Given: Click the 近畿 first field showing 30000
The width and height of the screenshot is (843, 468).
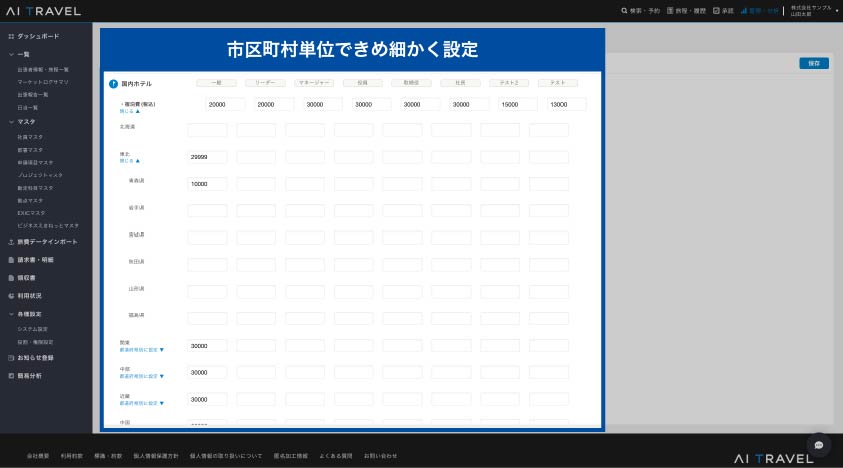Looking at the screenshot, I should tap(207, 400).
